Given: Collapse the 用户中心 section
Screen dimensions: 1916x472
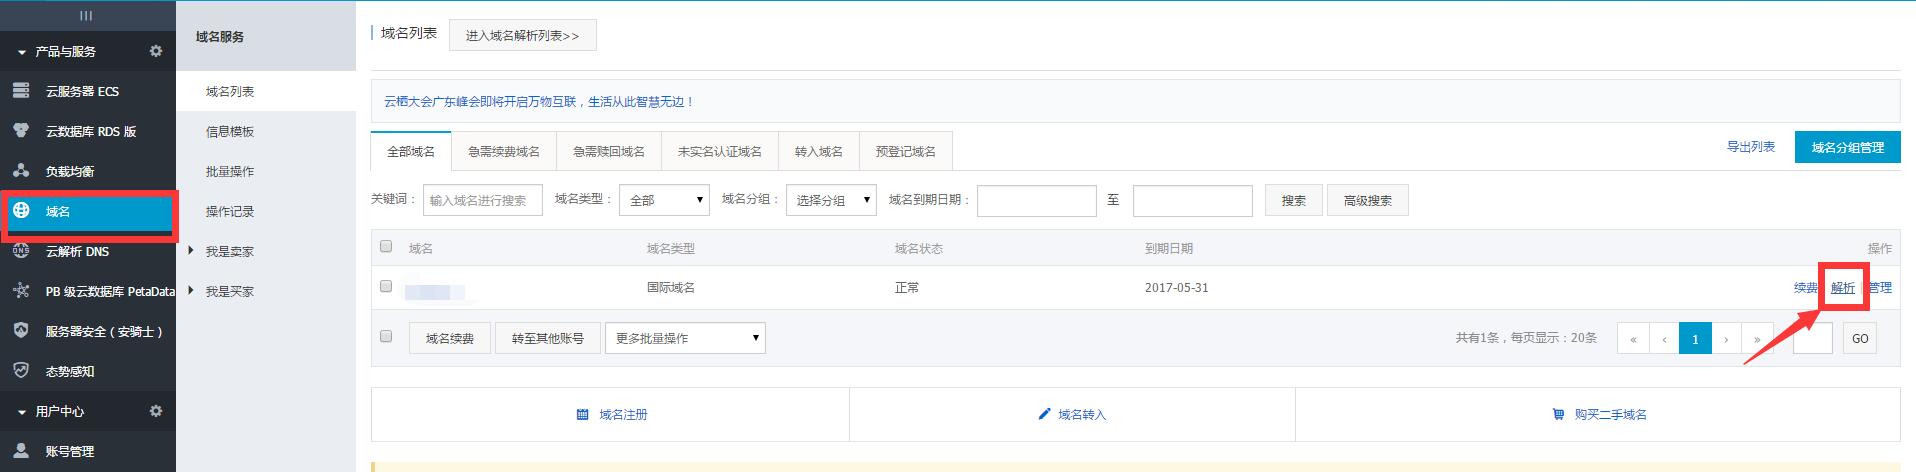Looking at the screenshot, I should point(22,412).
